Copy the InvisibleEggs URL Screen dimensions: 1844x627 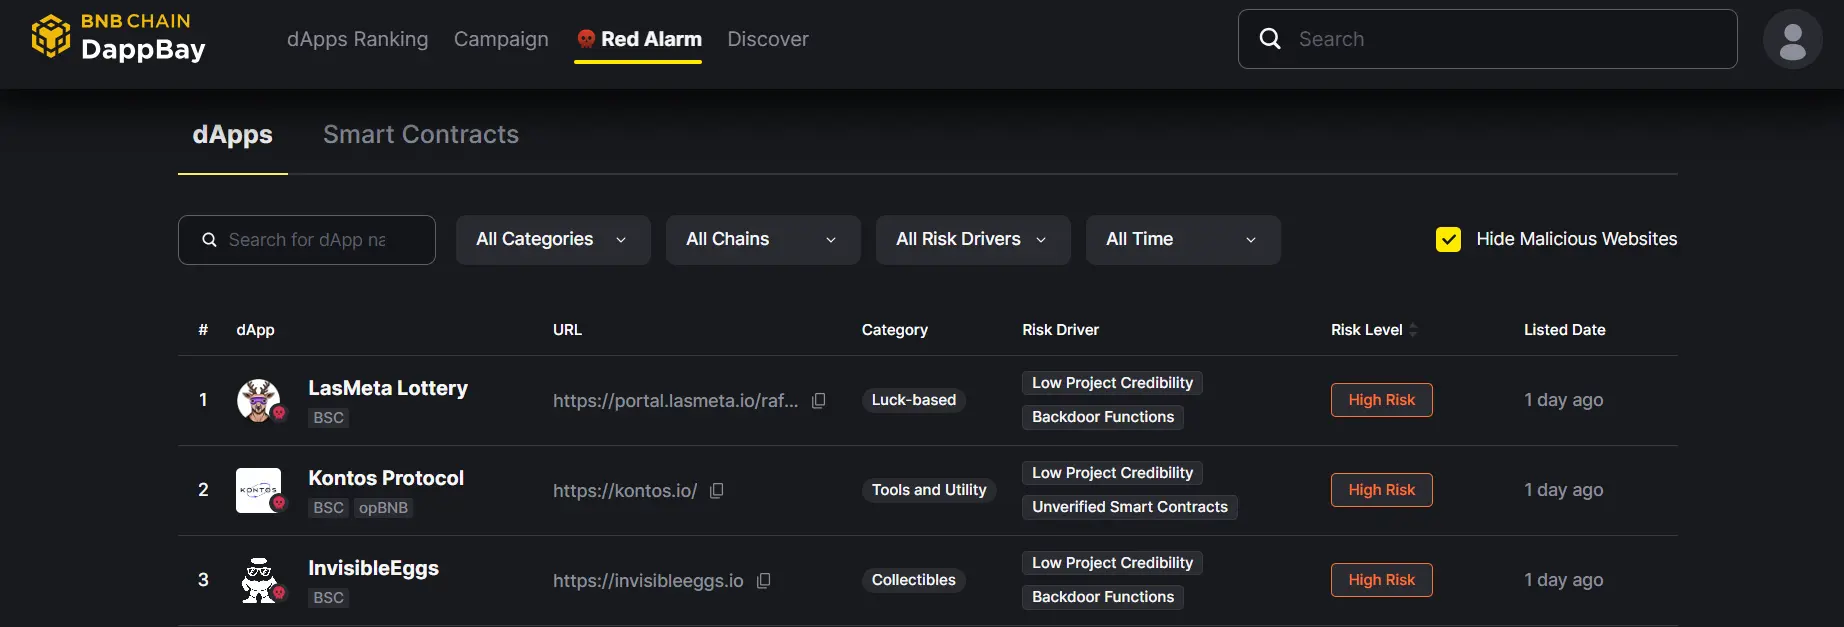[x=763, y=581]
